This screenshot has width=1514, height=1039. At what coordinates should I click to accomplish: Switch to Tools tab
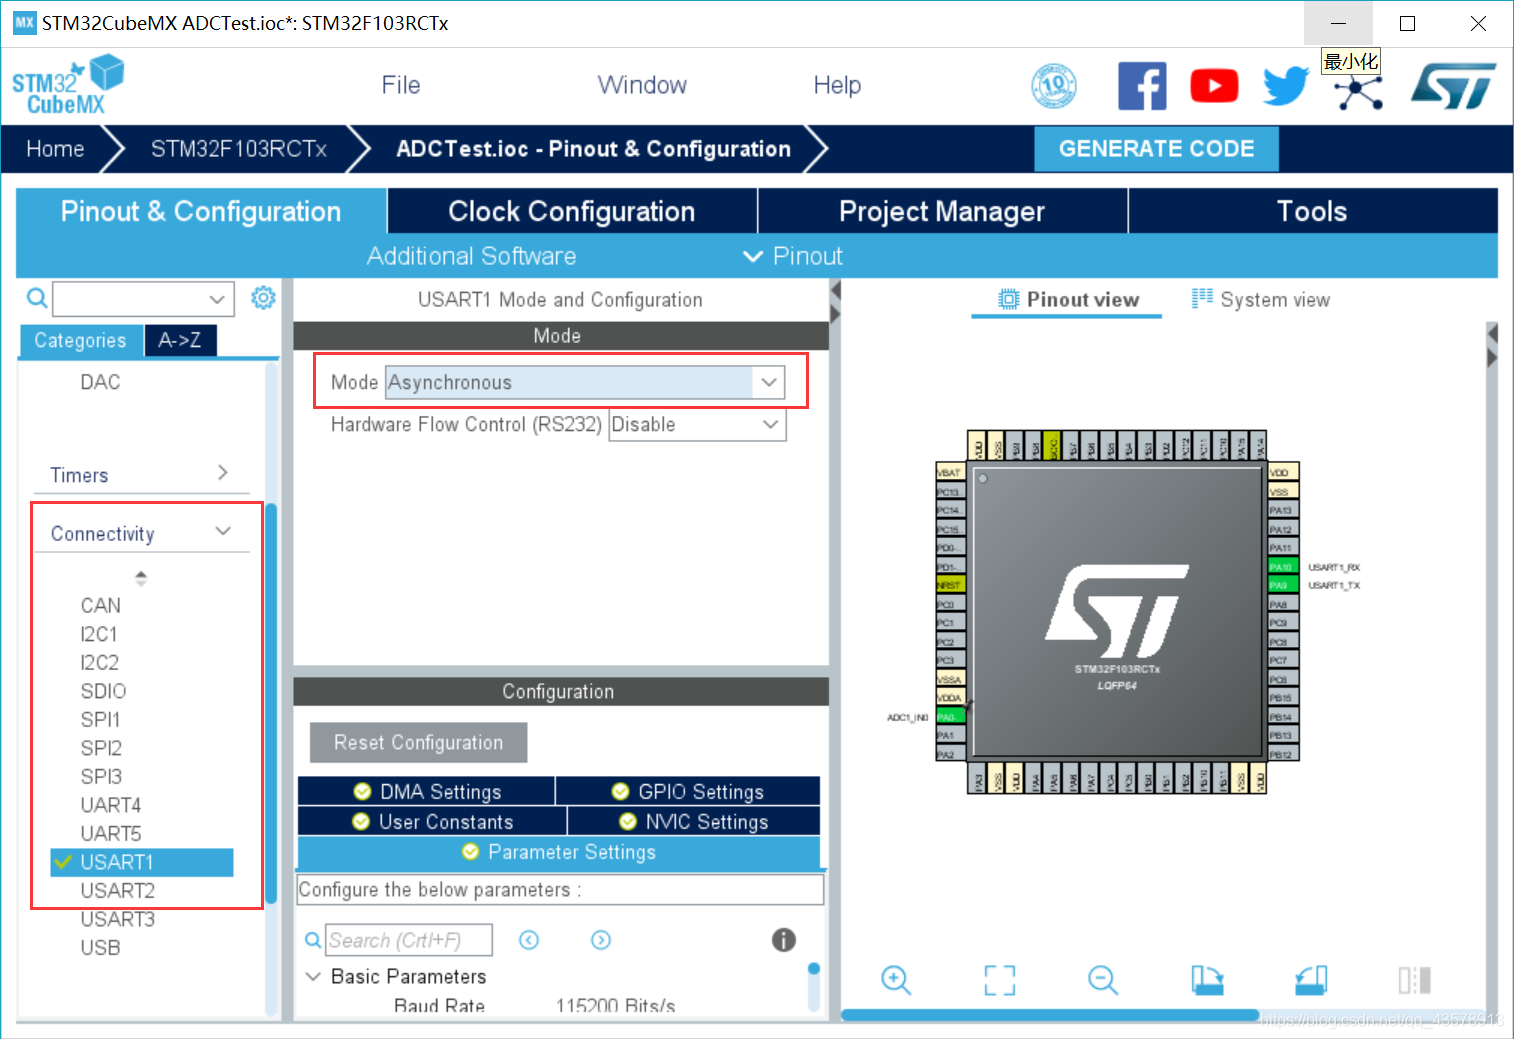coord(1312,211)
